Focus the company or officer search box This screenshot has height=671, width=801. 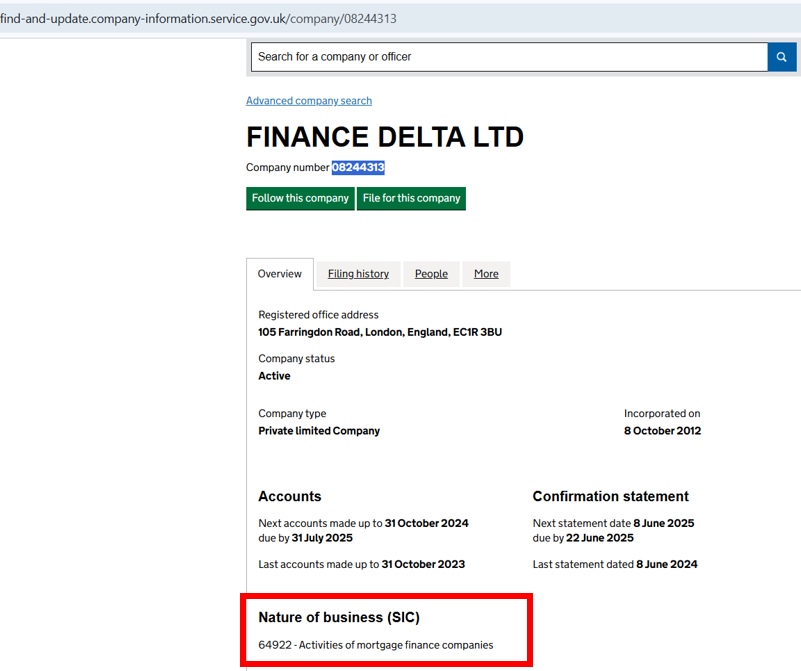coord(508,57)
